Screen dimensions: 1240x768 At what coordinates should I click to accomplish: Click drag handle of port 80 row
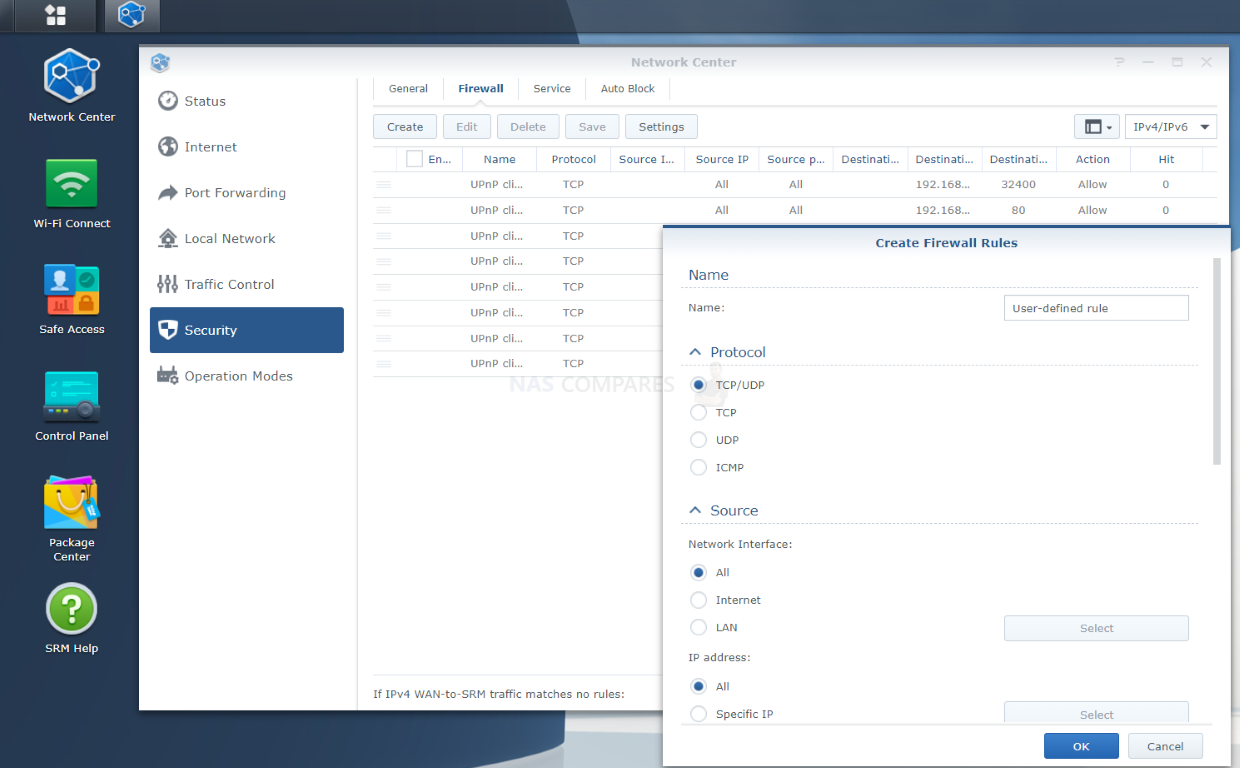coord(384,211)
